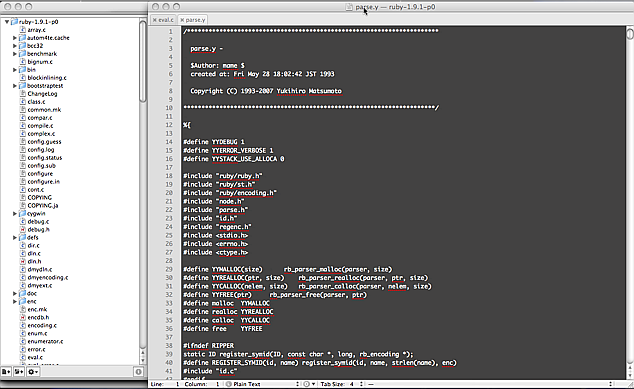Select configure.in in the file tree
634x389 pixels.
click(x=44, y=182)
